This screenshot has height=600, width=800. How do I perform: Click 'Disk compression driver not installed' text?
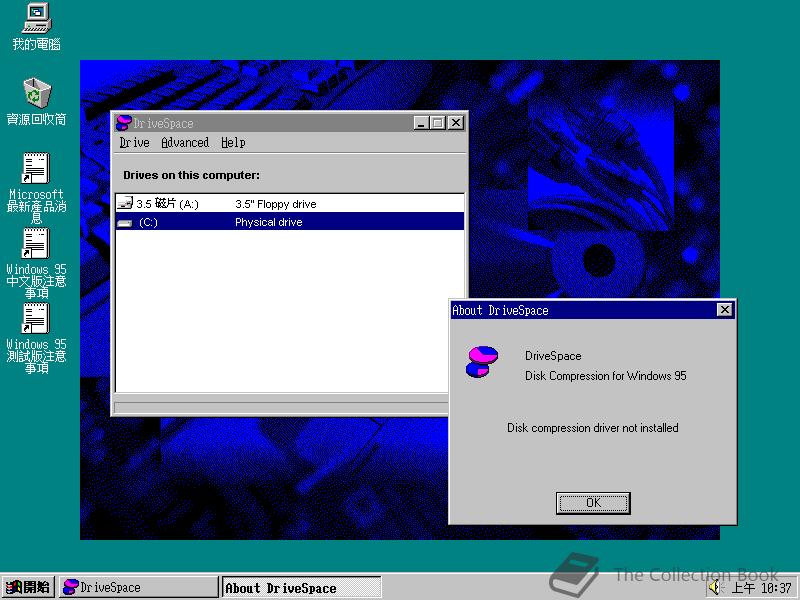click(x=592, y=428)
